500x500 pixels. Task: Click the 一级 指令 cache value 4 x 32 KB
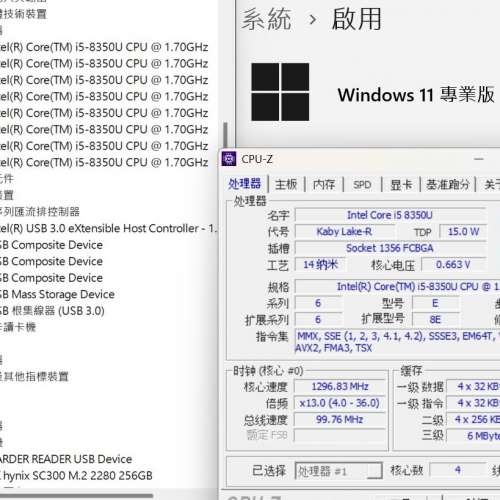(473, 403)
